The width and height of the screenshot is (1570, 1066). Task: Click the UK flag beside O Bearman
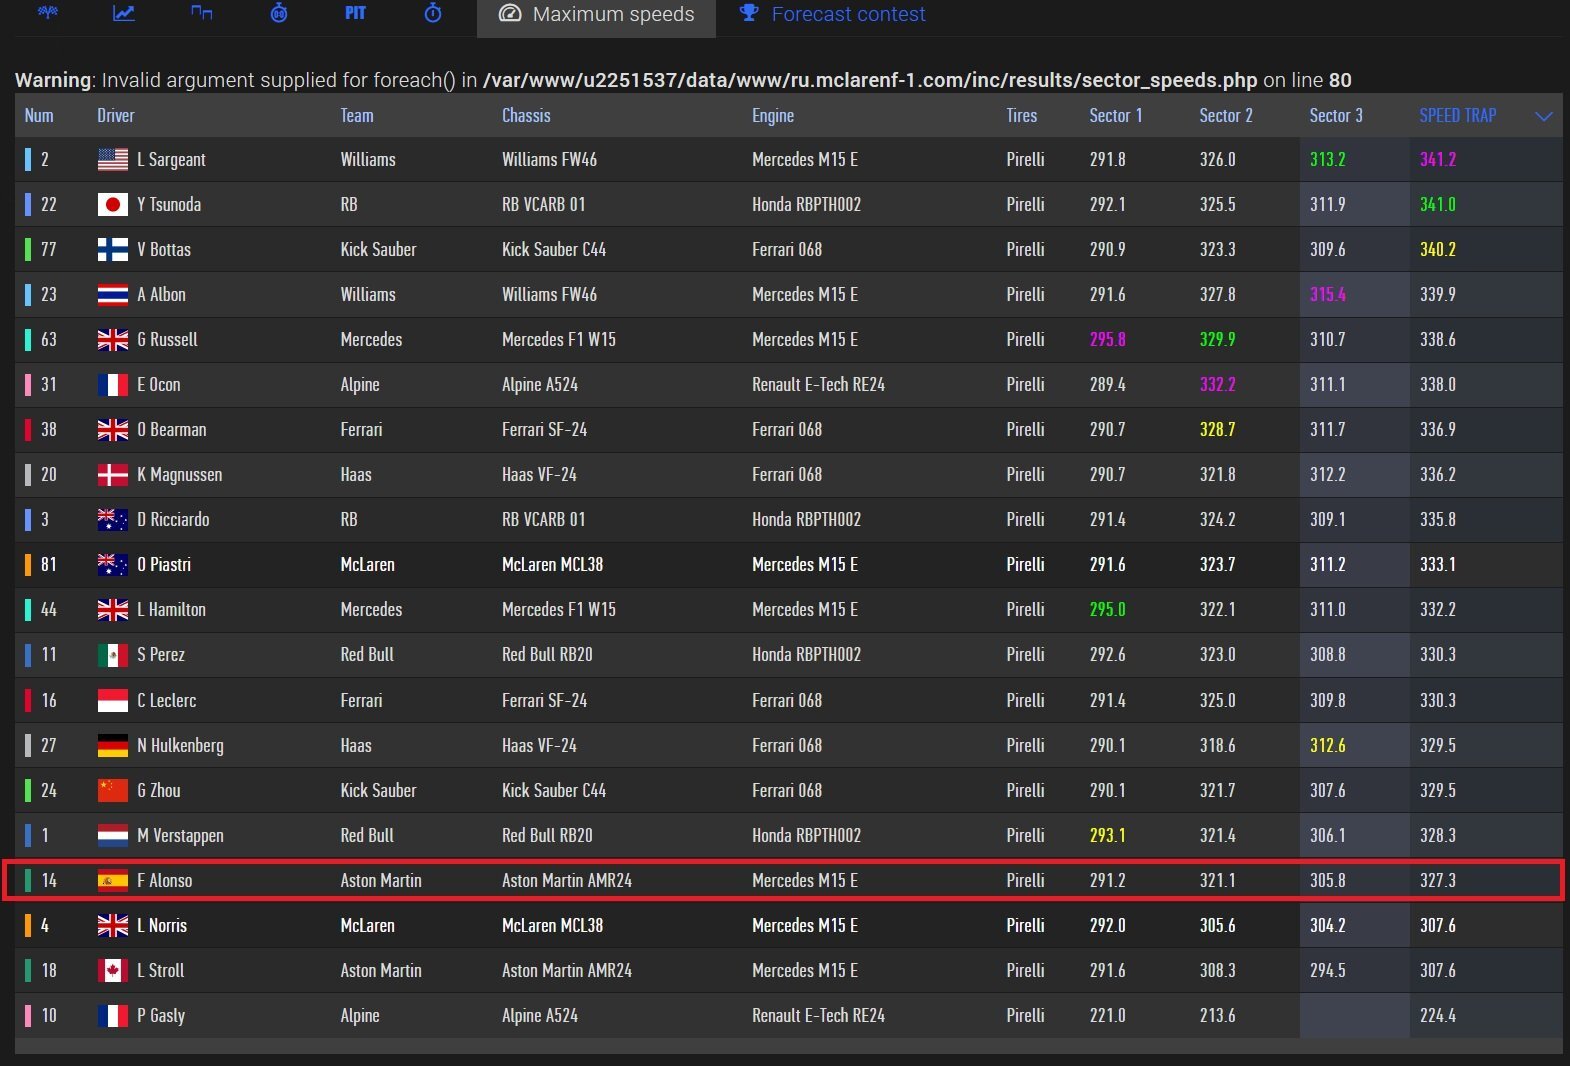click(x=112, y=429)
